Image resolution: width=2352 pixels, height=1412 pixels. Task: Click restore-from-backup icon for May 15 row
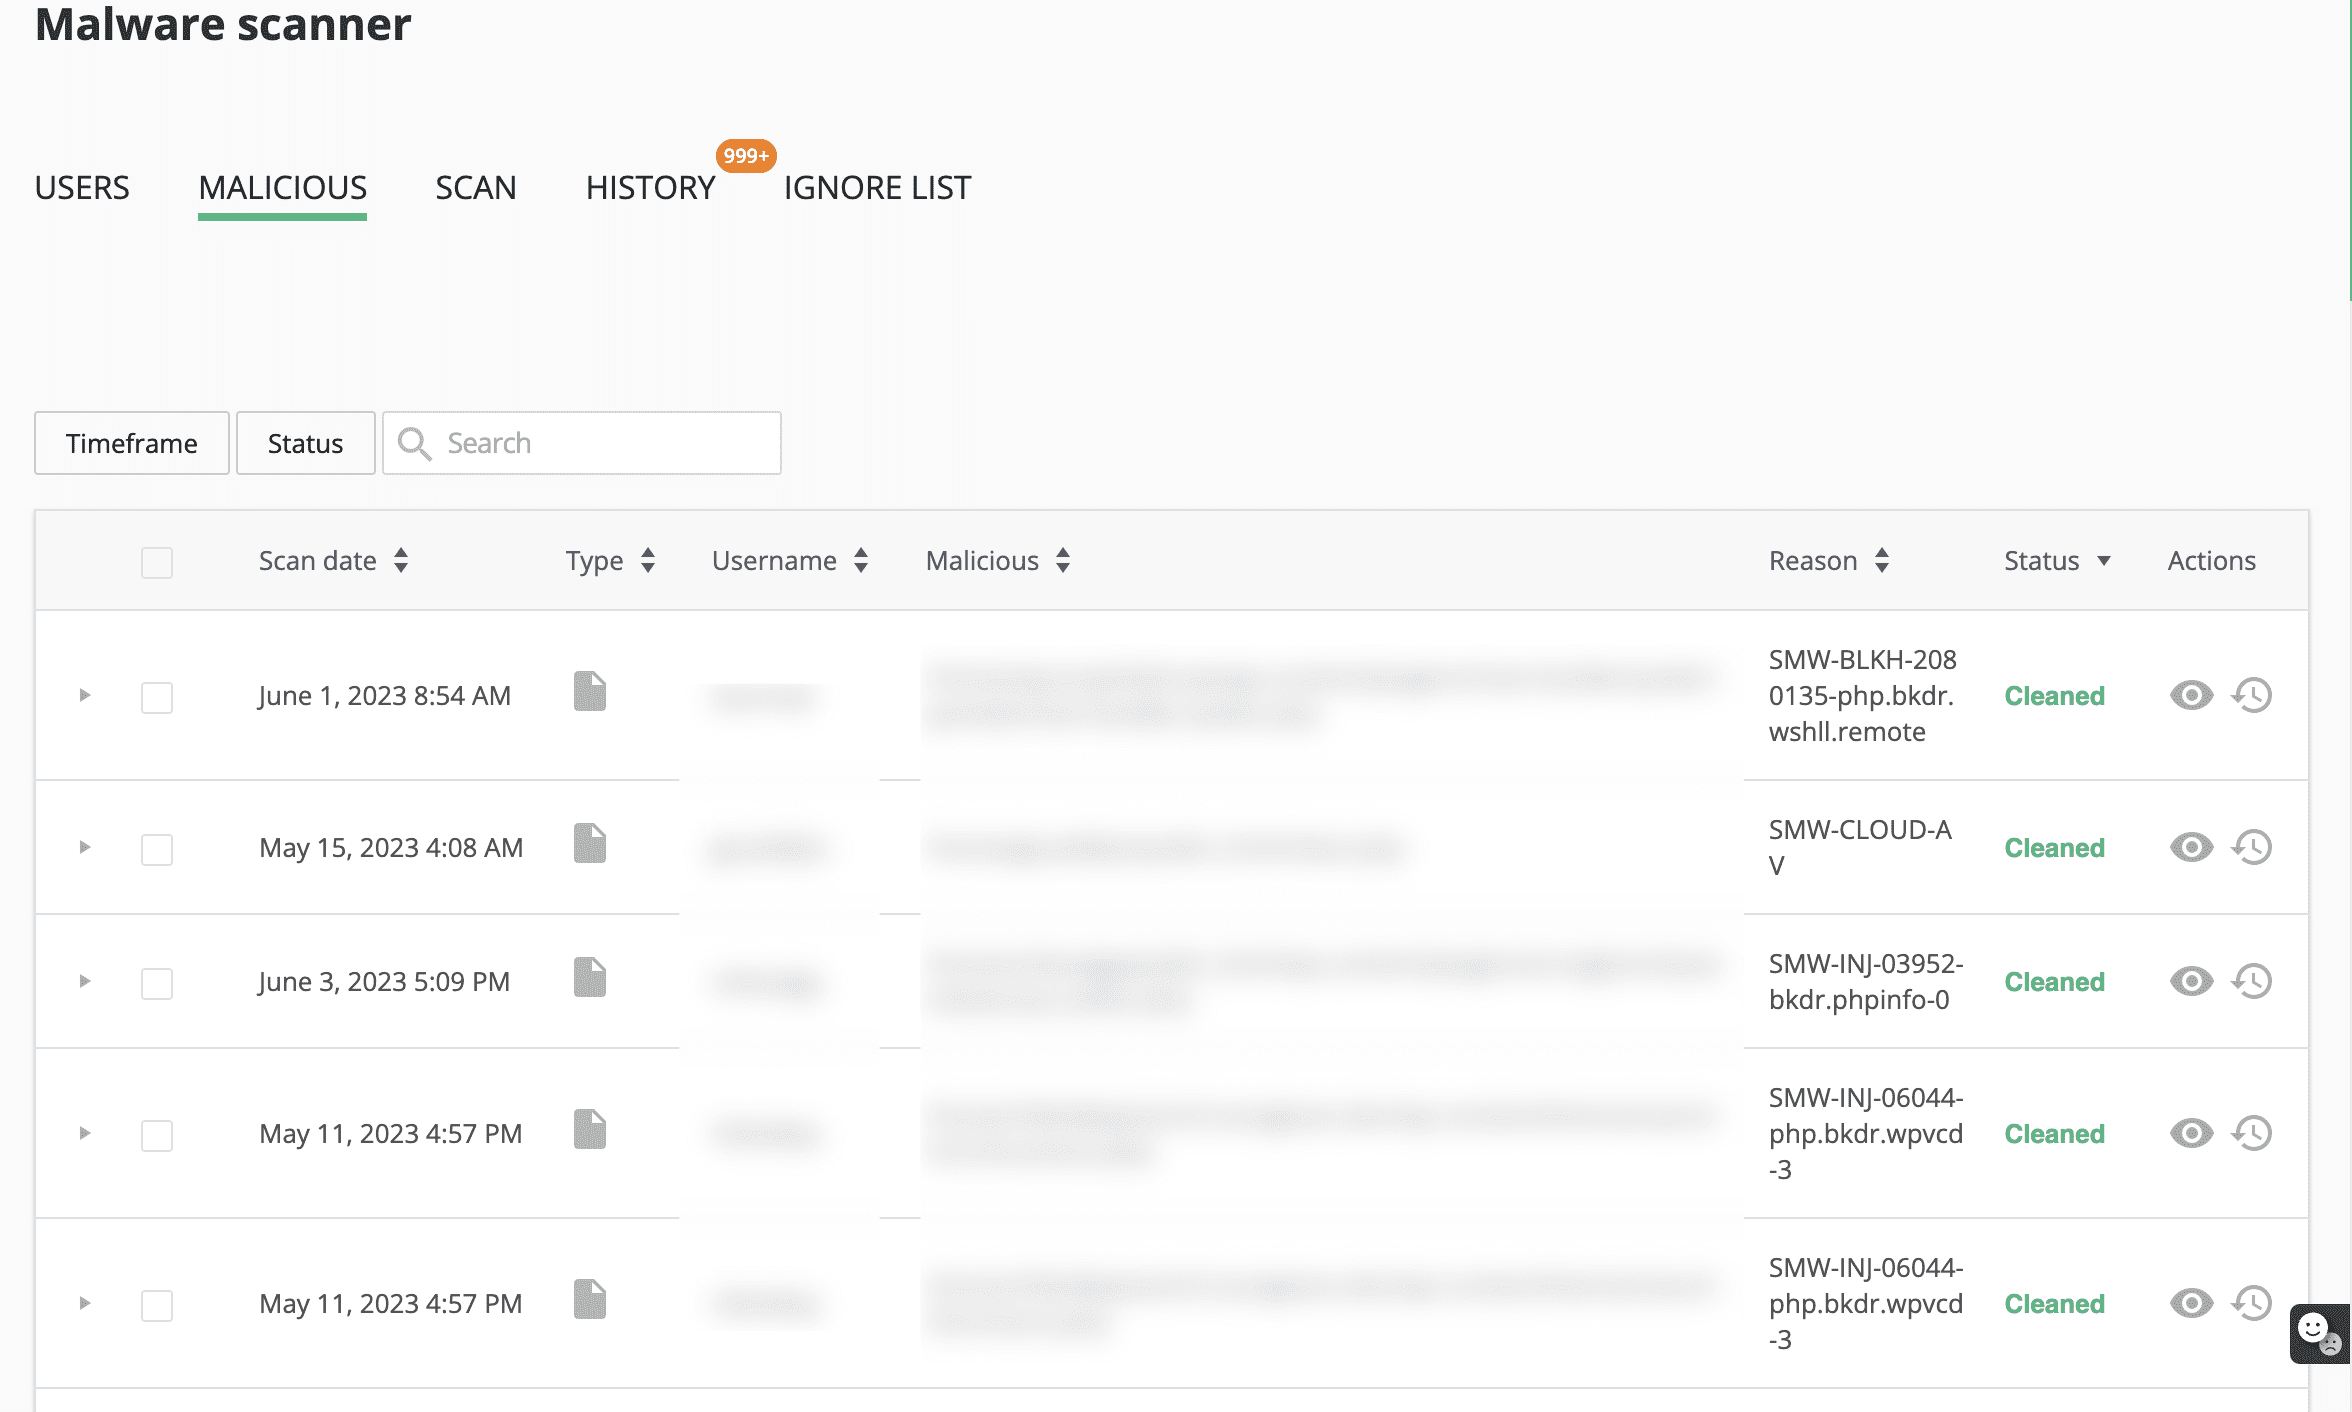(2252, 847)
